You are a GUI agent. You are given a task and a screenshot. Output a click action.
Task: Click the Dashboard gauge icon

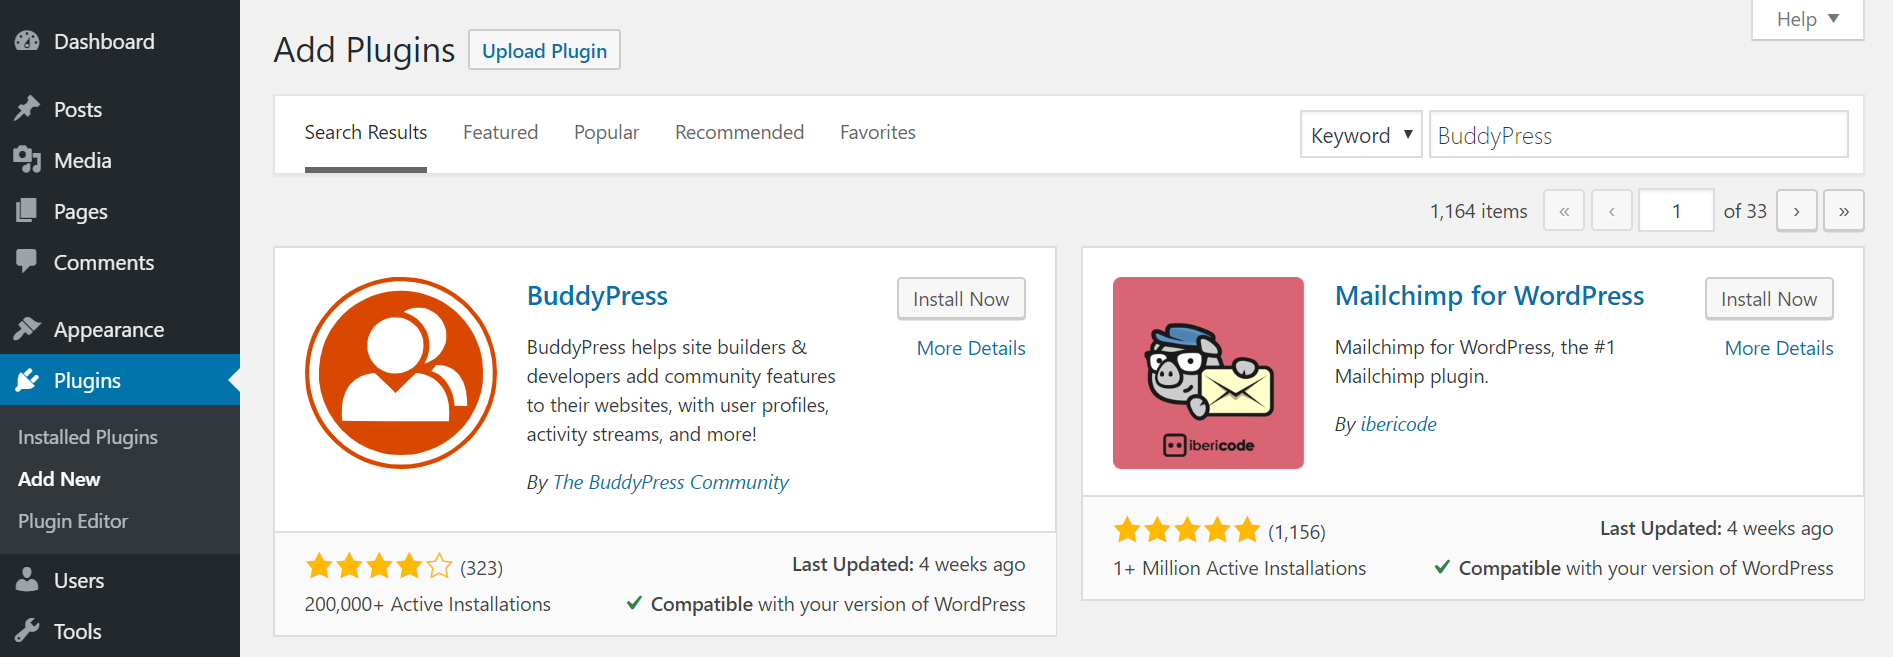click(27, 41)
